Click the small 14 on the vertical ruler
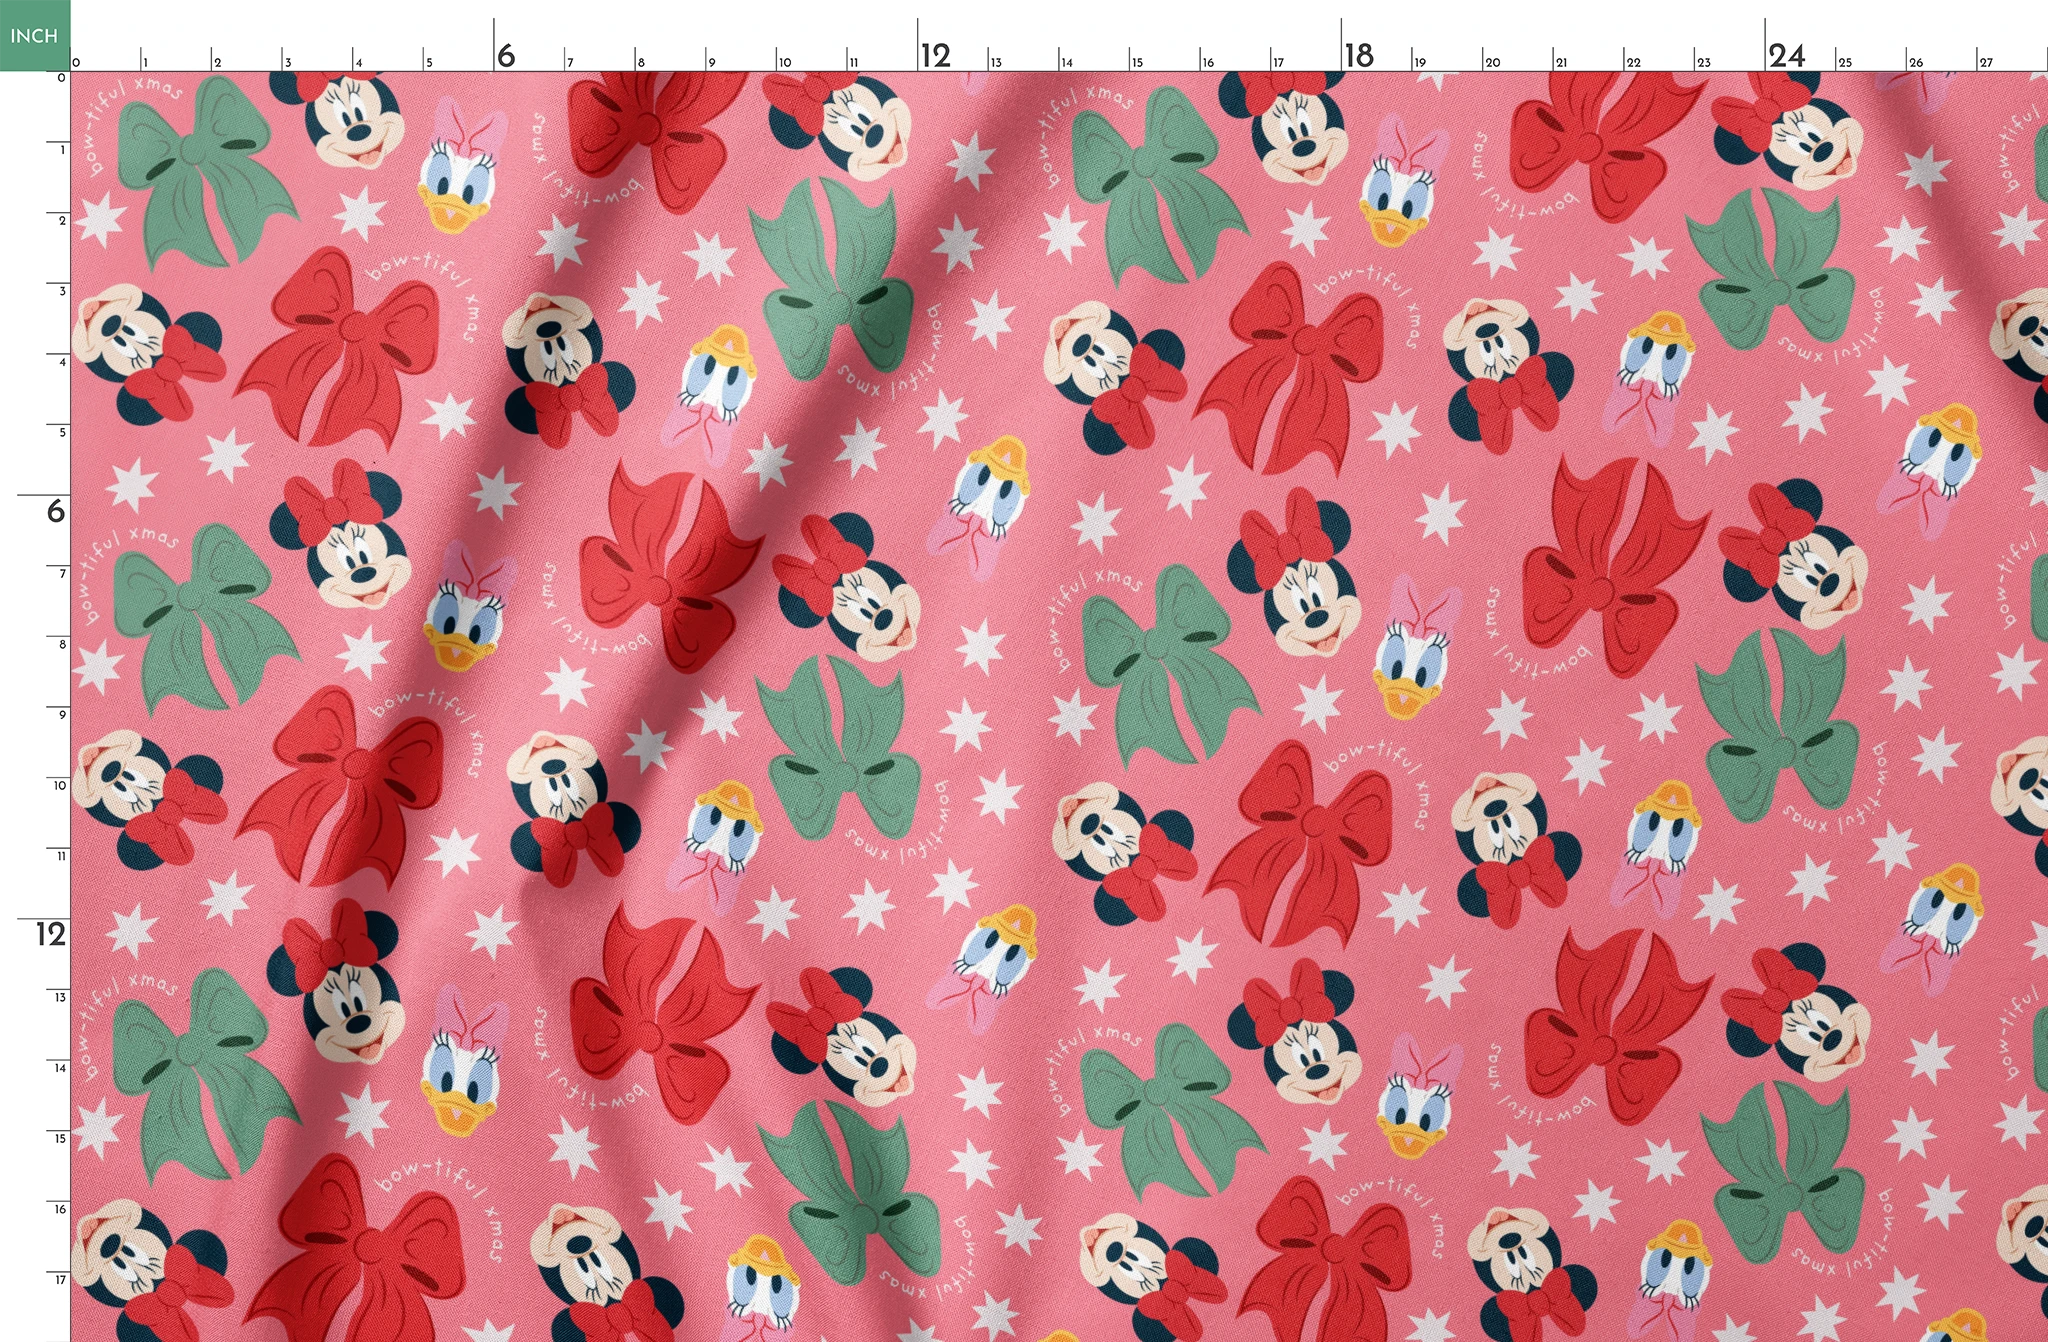This screenshot has height=1342, width=2048. [x=60, y=1067]
